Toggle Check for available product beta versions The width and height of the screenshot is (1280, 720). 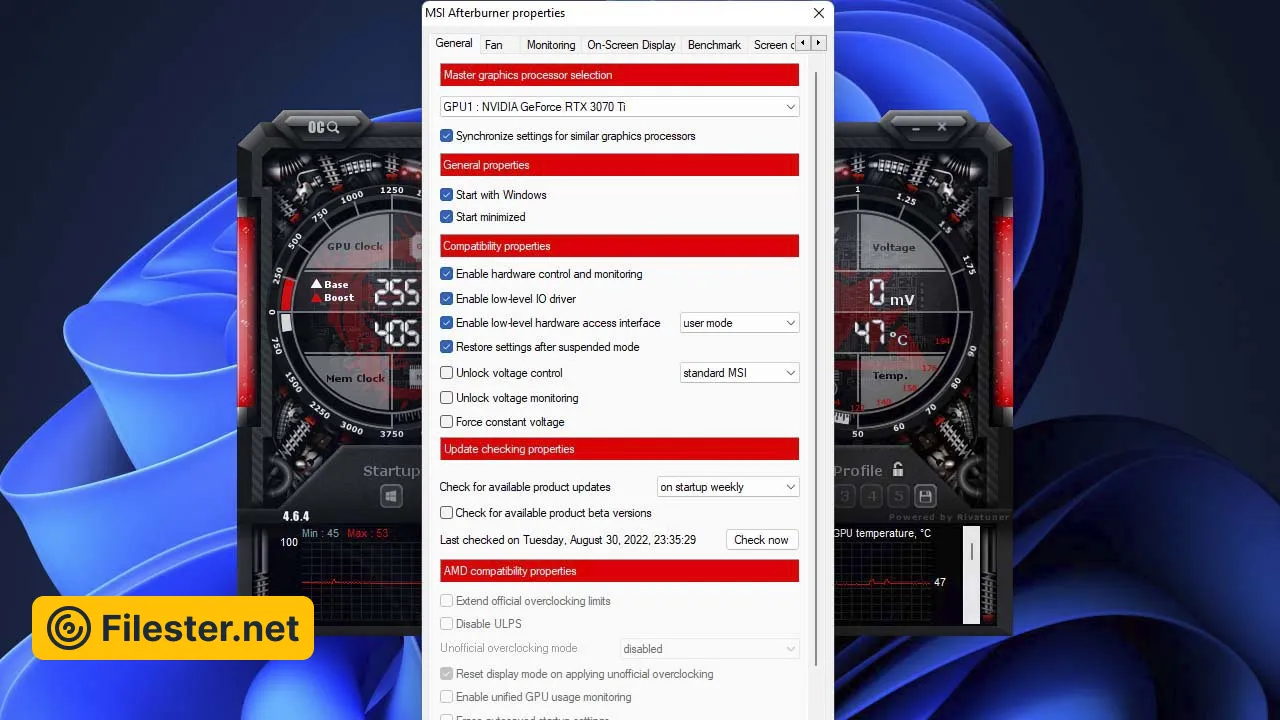[447, 513]
